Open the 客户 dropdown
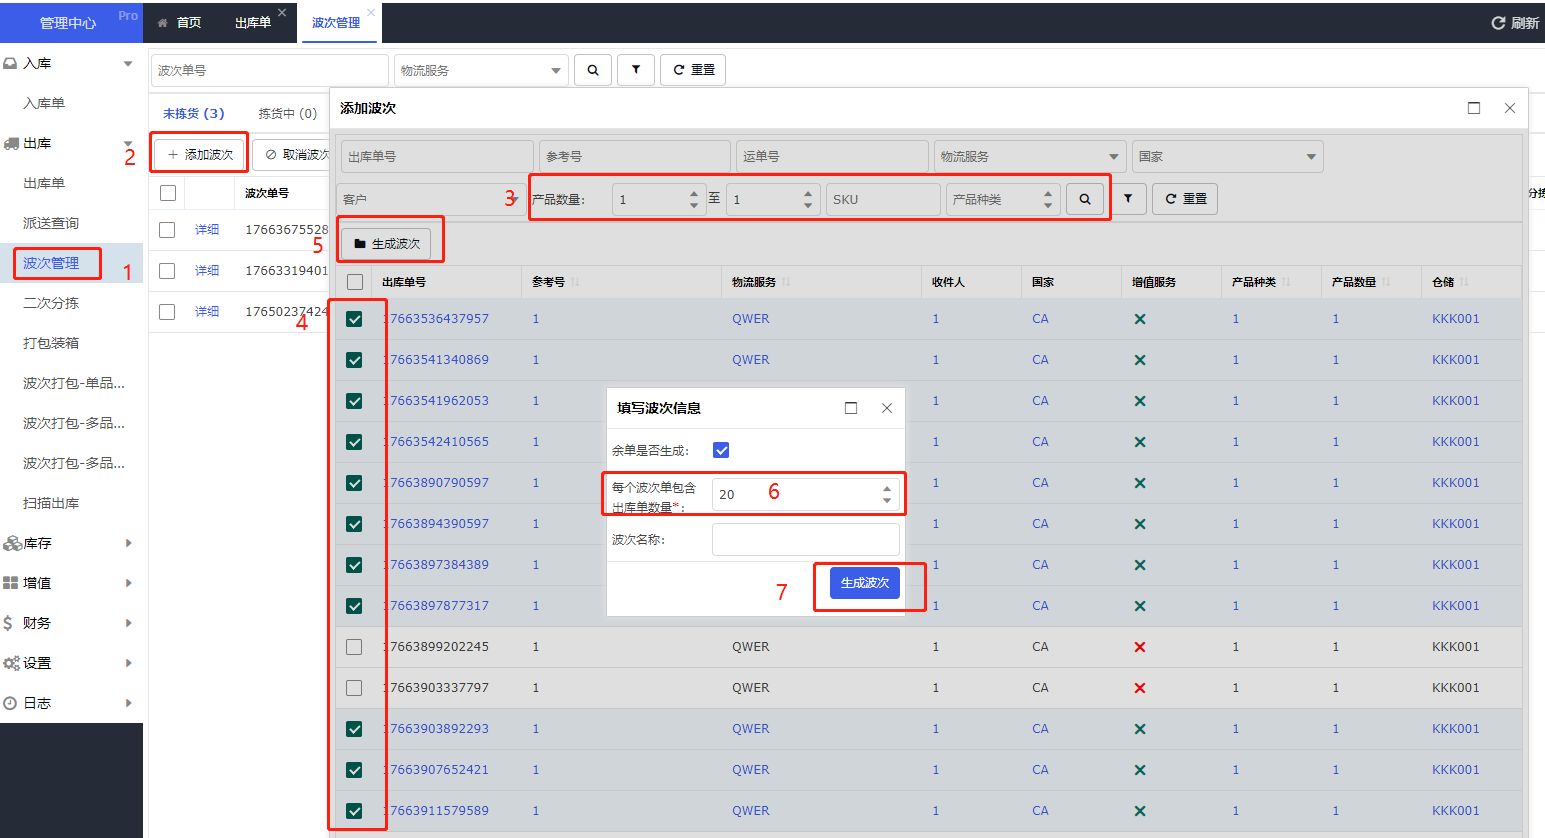 (x=431, y=199)
